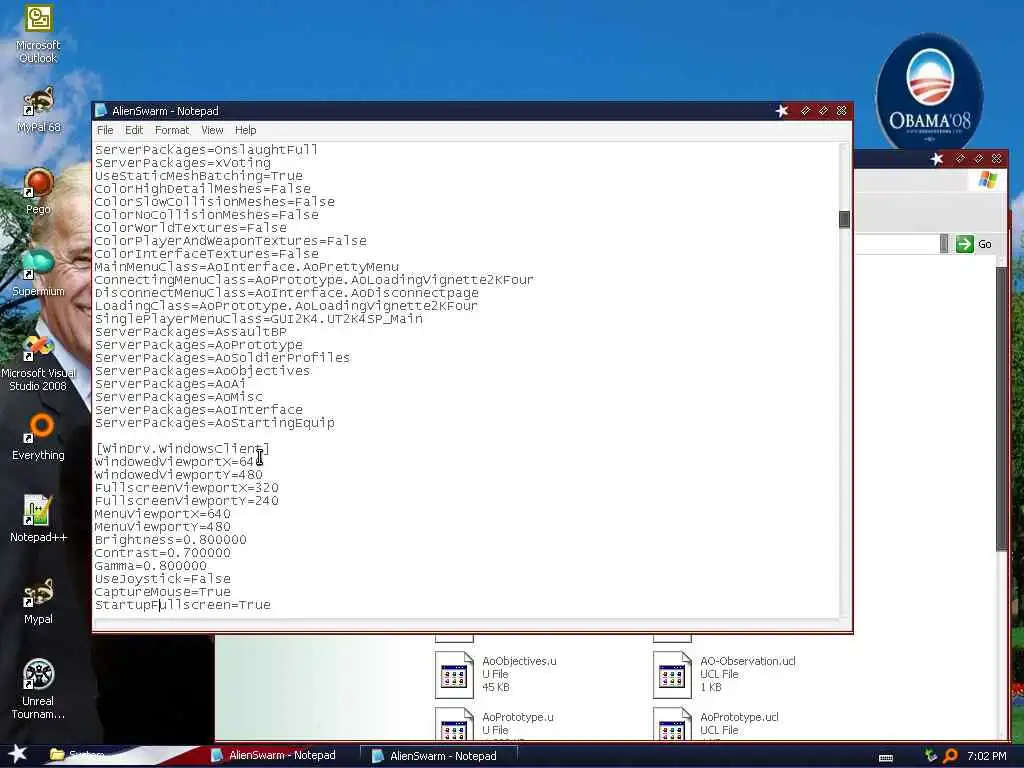1024x768 pixels.
Task: Click line ServerPackages=OnslaughtFull
Action: pos(206,150)
